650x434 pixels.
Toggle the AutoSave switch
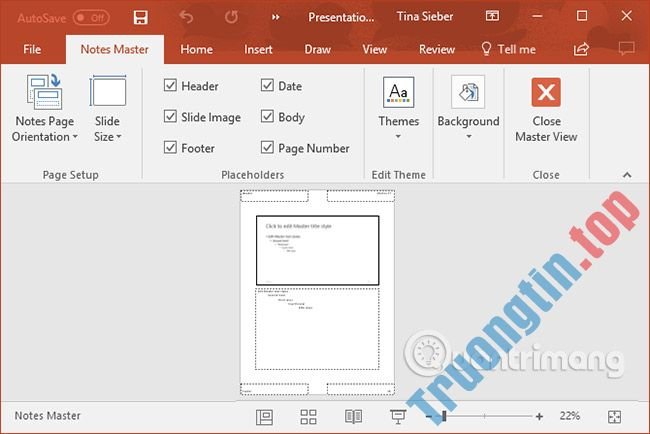(91, 17)
